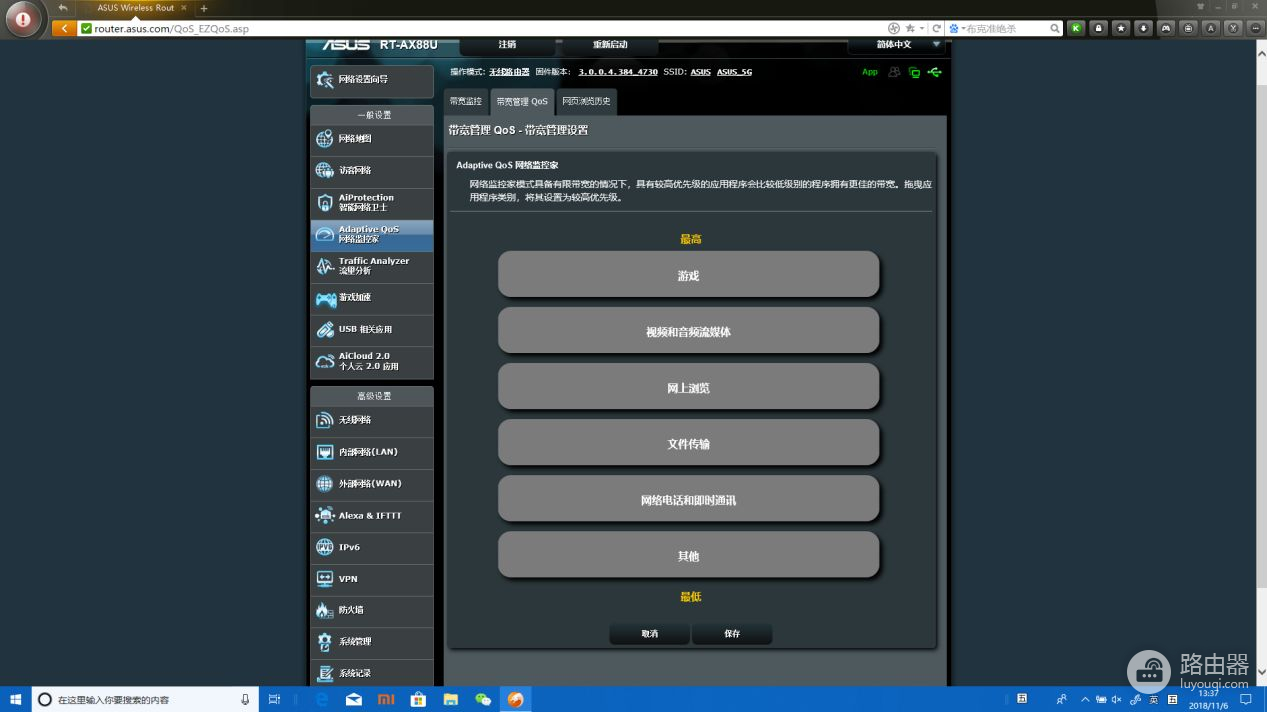Open the game controller toolbar icon
Screen dimensions: 1267x712
[1165, 28]
